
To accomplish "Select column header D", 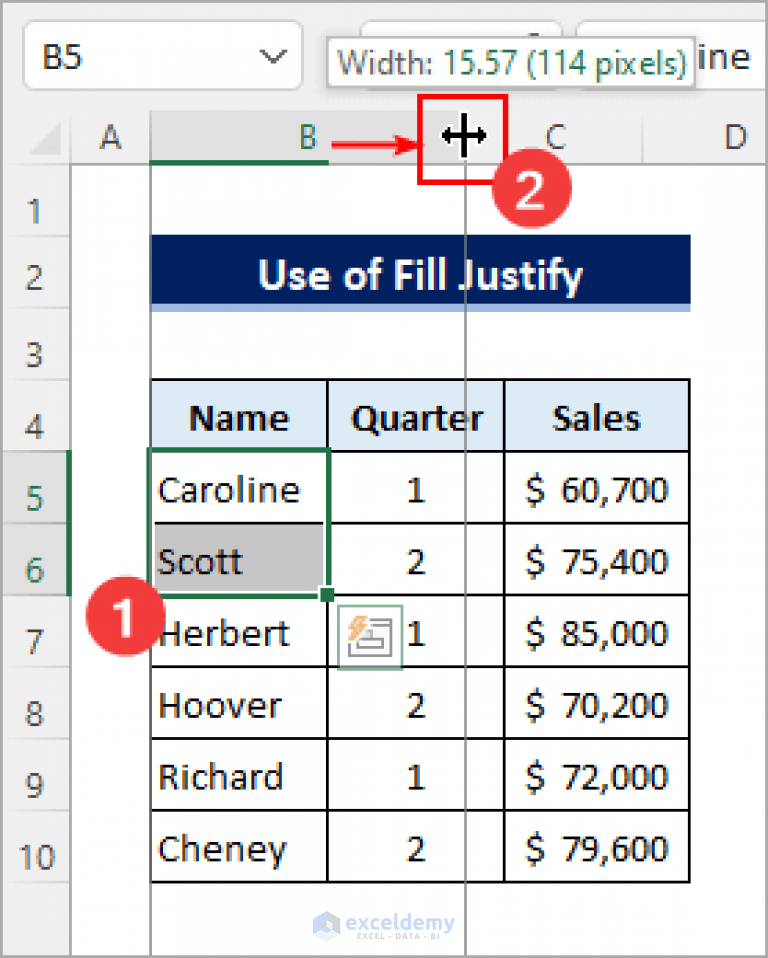I will (735, 138).
